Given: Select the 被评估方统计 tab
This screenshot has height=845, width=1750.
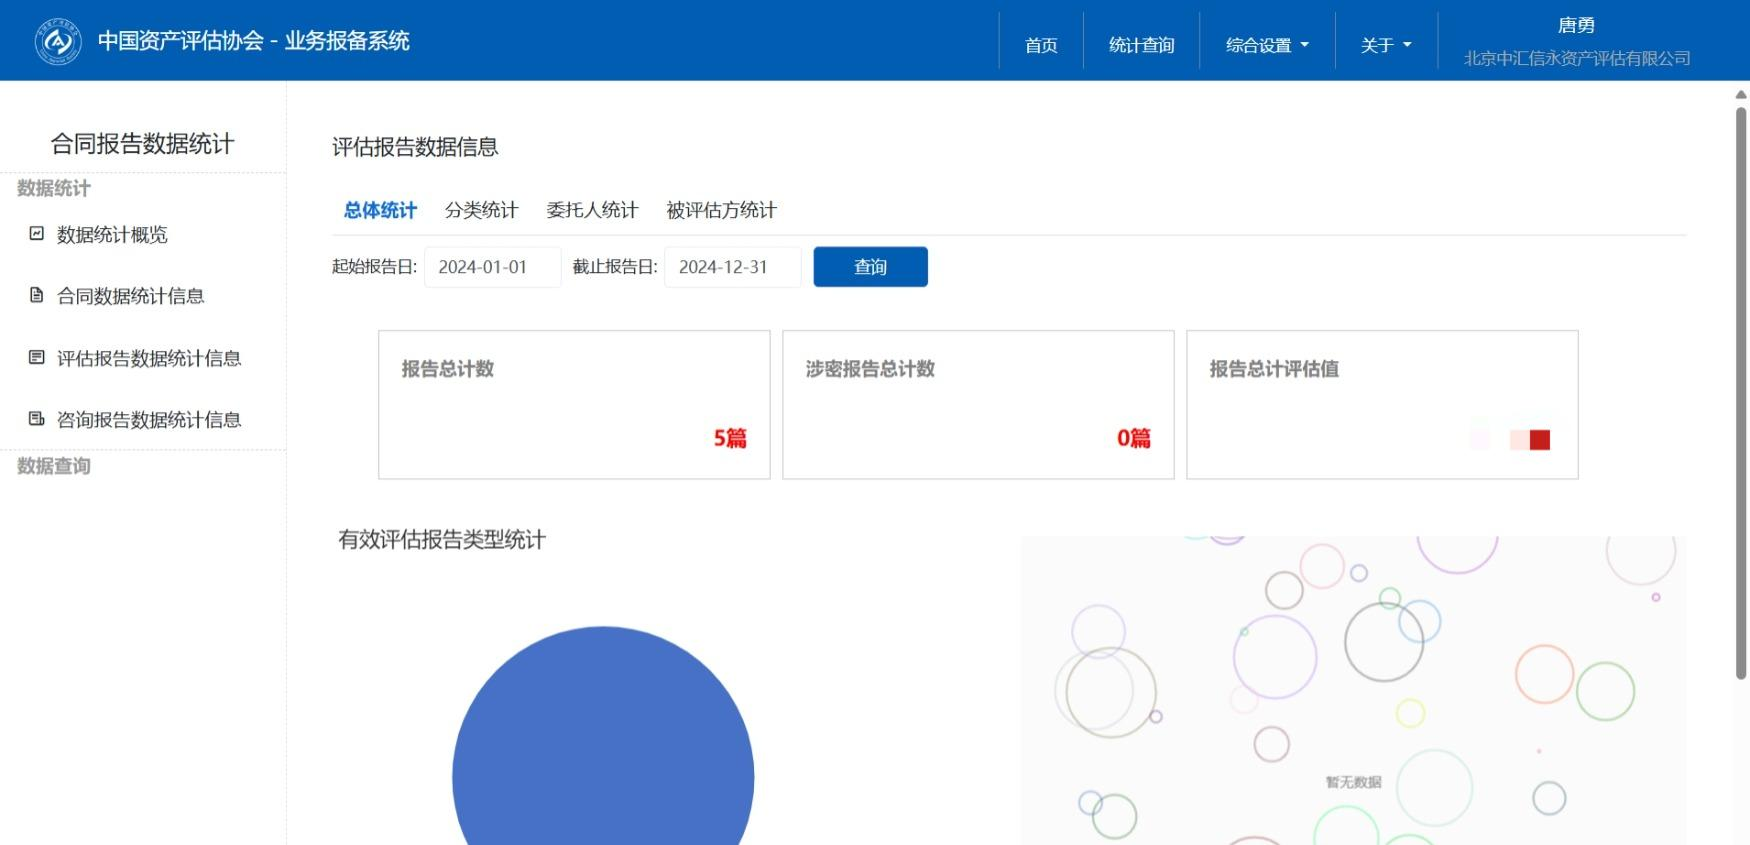Looking at the screenshot, I should pos(721,210).
